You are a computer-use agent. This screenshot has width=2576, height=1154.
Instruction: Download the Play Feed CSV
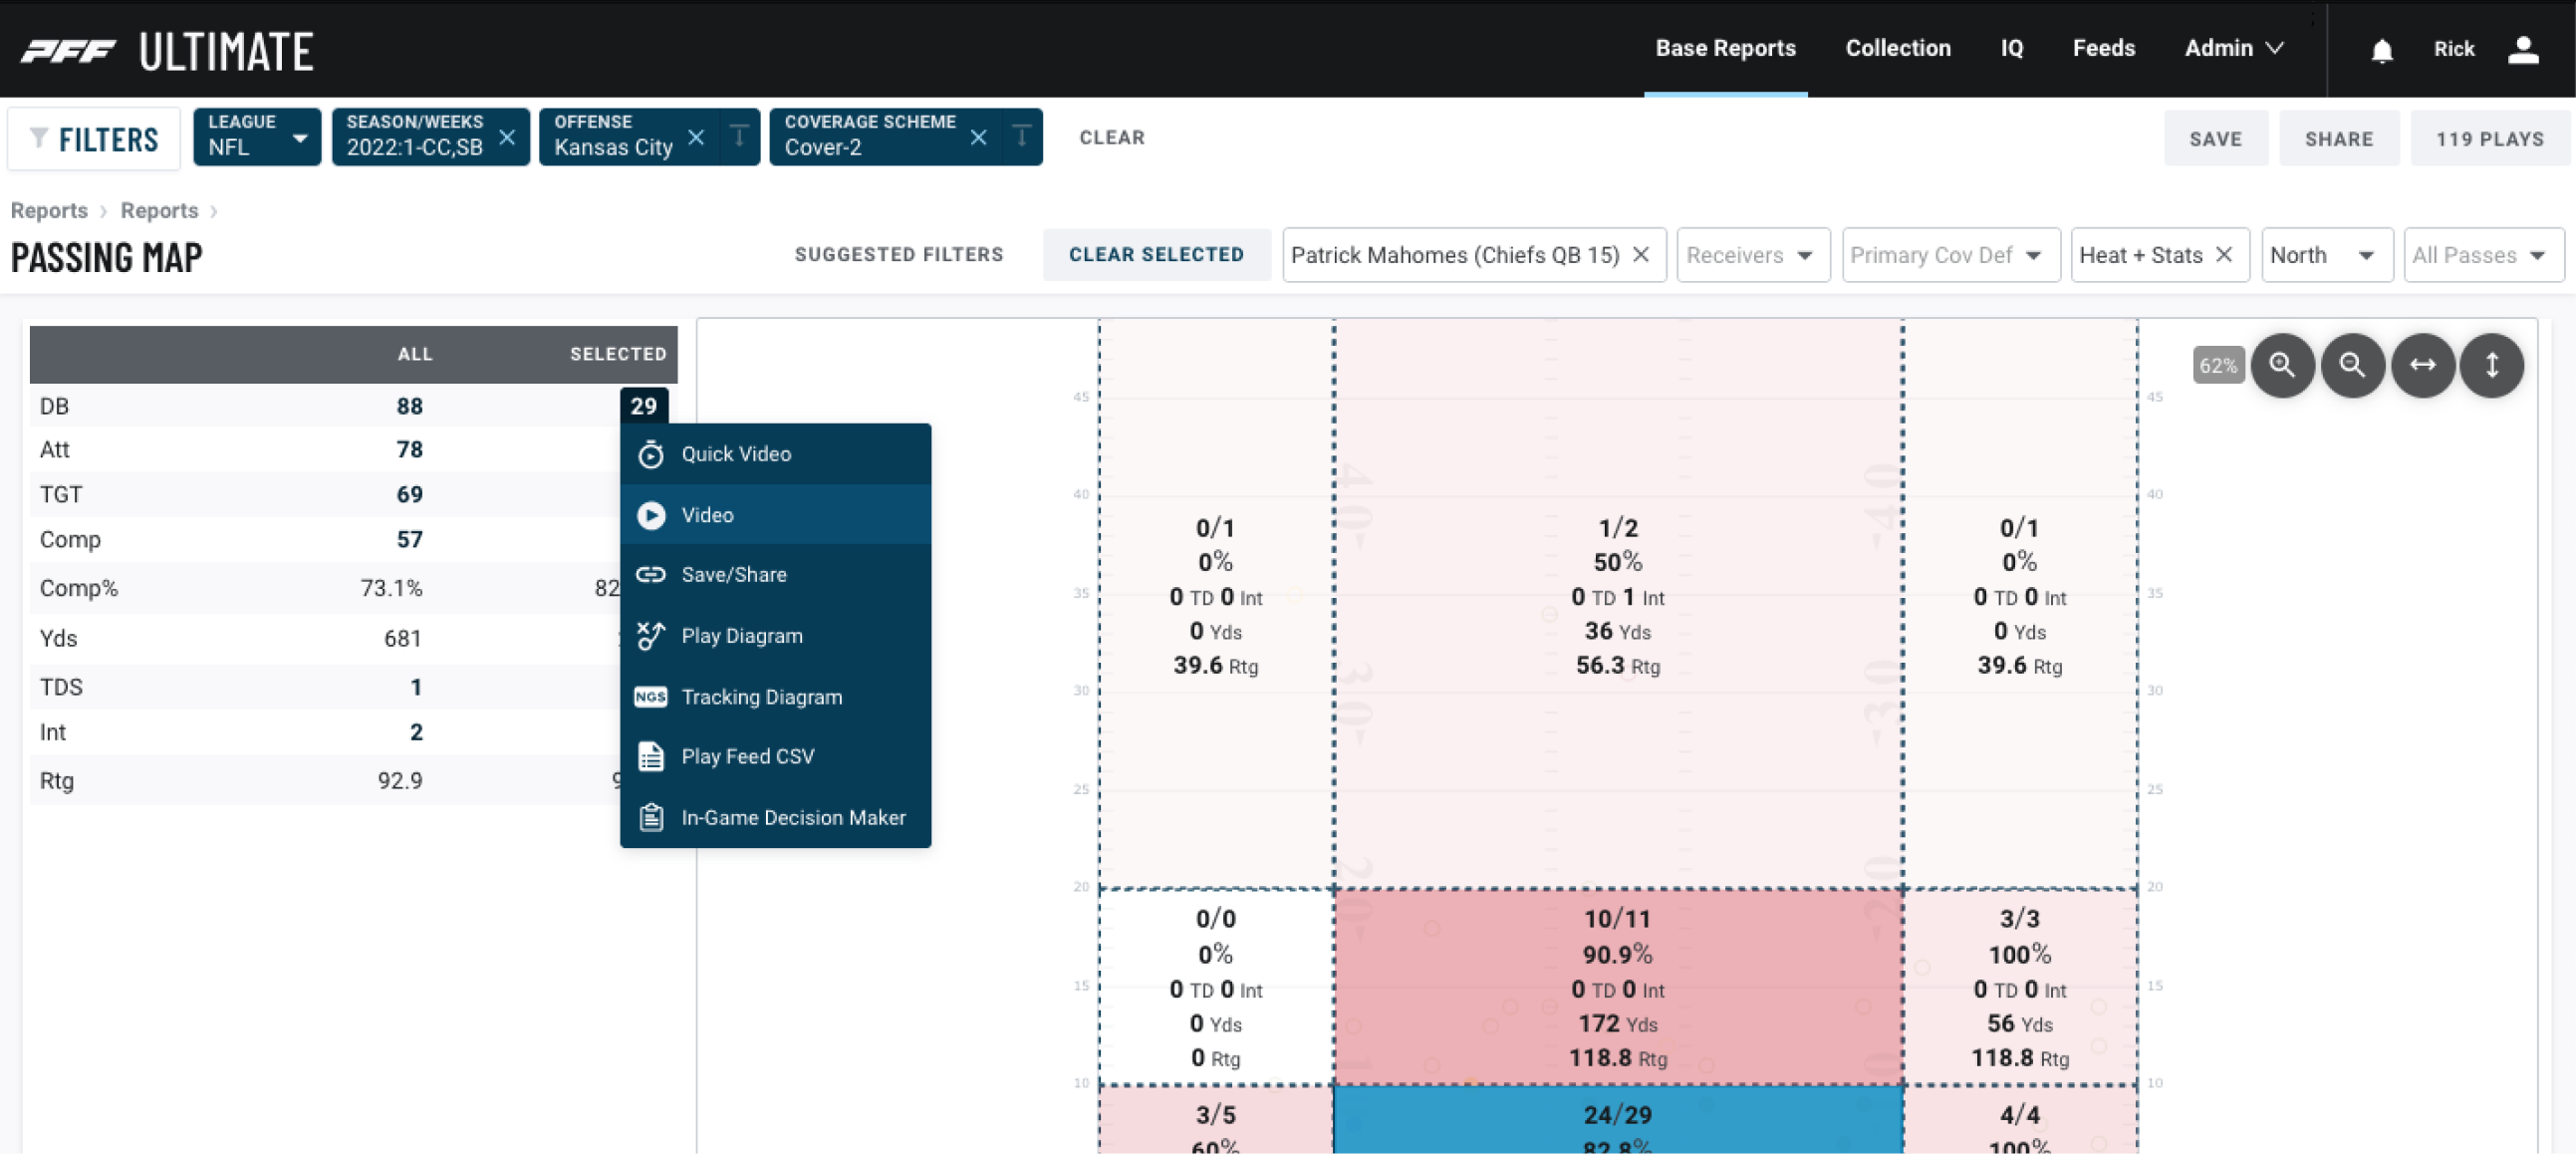tap(748, 756)
